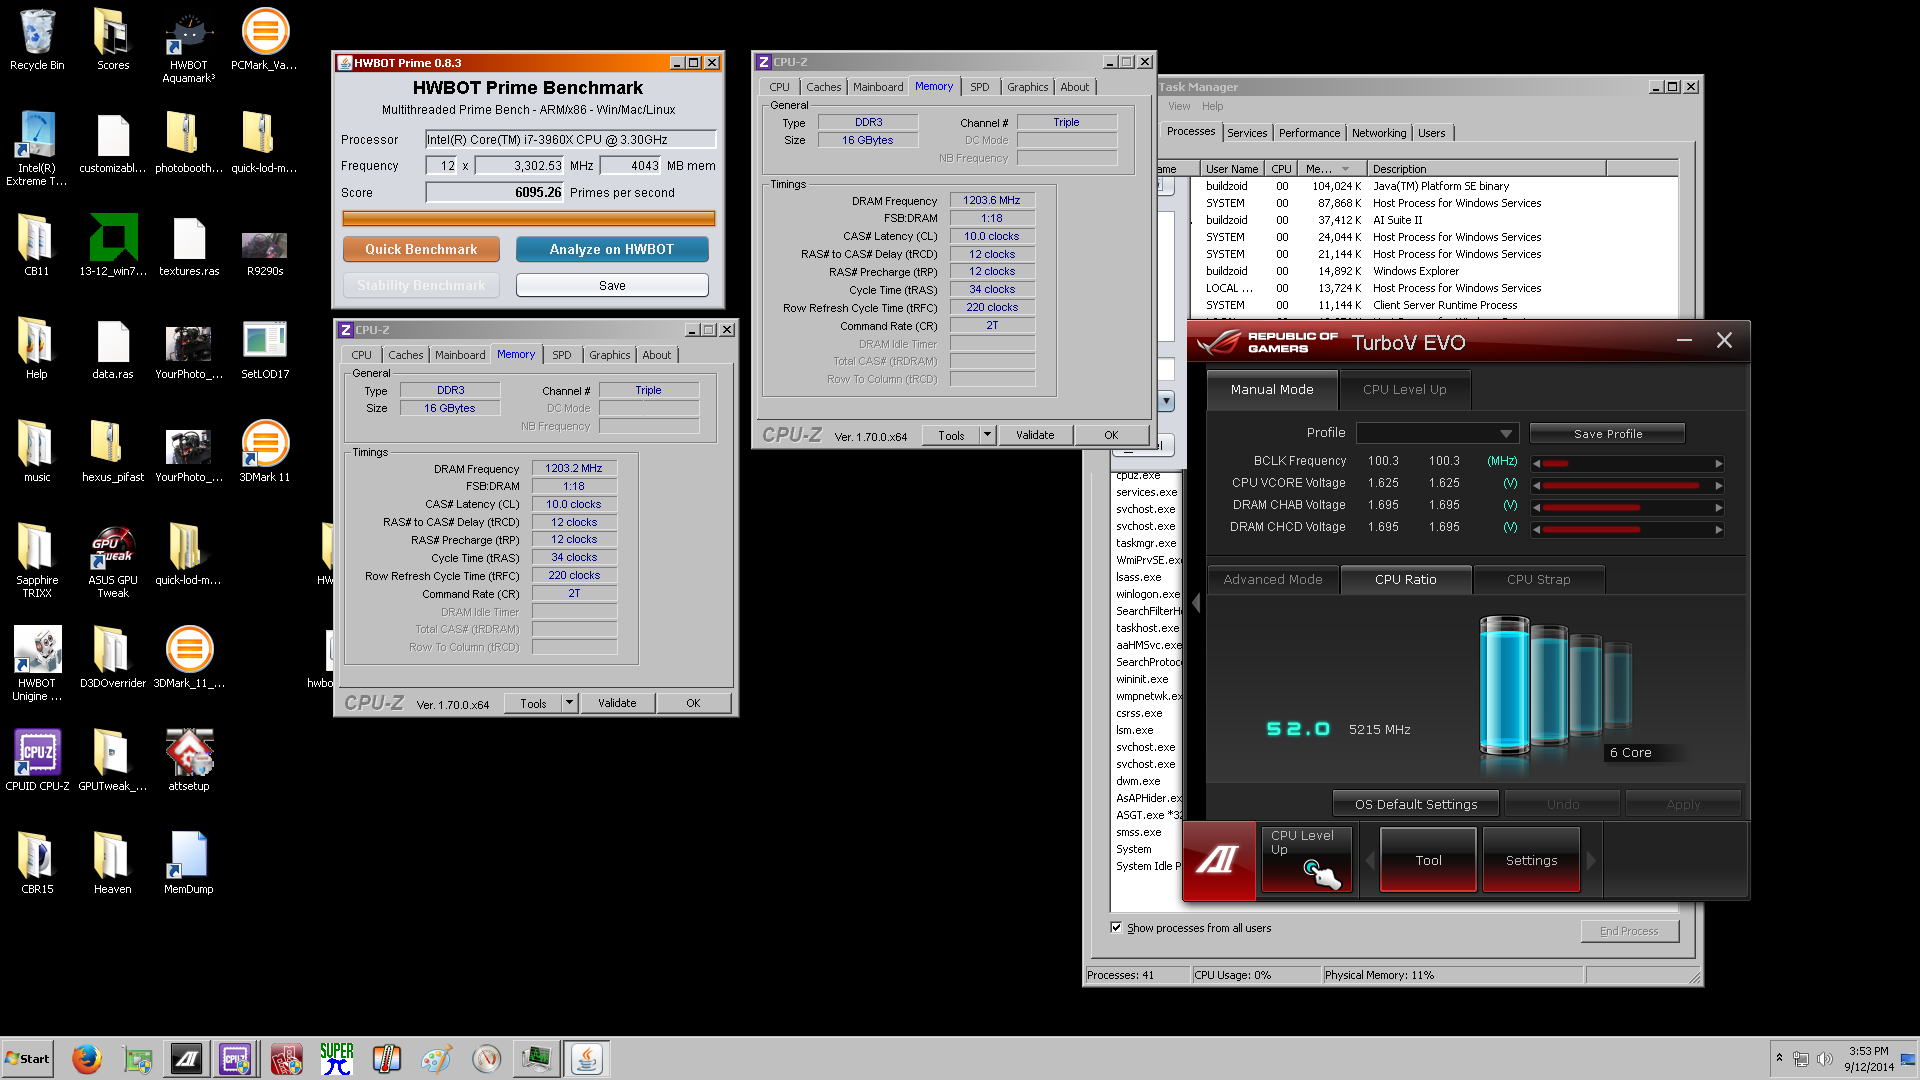Viewport: 1920px width, 1080px height.
Task: Open Tools dropdown arrow in lower CPU-Z window
Action: pos(569,703)
